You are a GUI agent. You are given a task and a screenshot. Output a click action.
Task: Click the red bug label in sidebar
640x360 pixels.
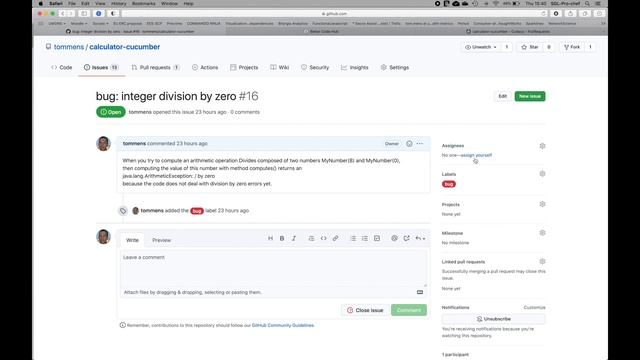pyautogui.click(x=449, y=184)
